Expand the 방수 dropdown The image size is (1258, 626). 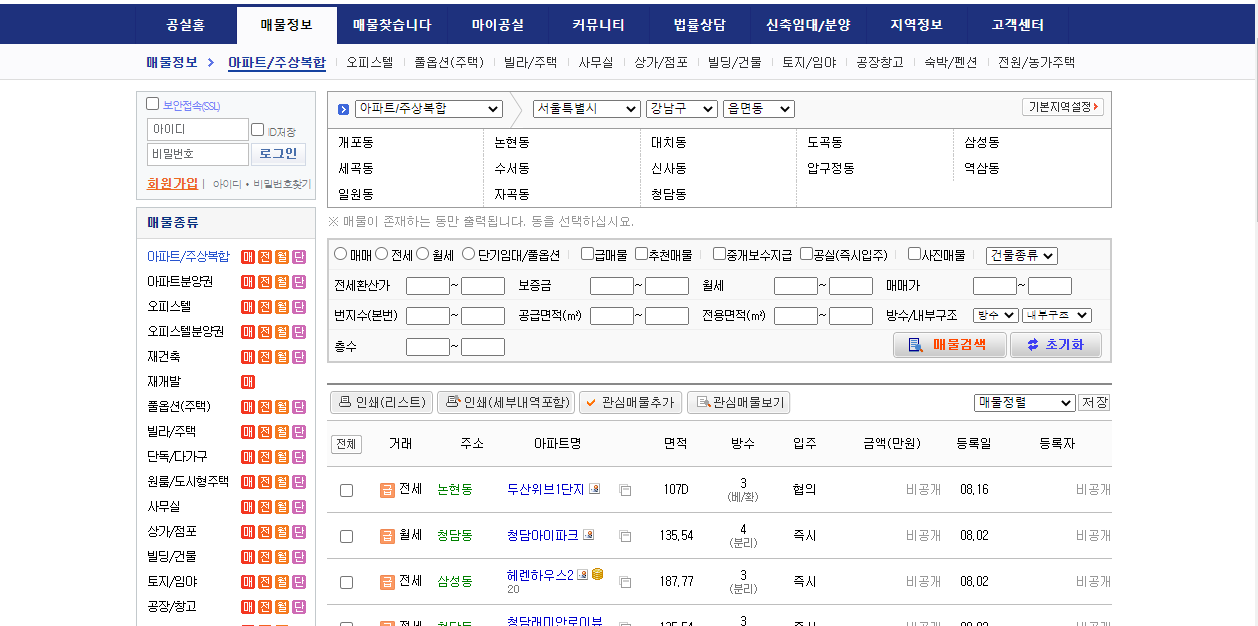(996, 315)
